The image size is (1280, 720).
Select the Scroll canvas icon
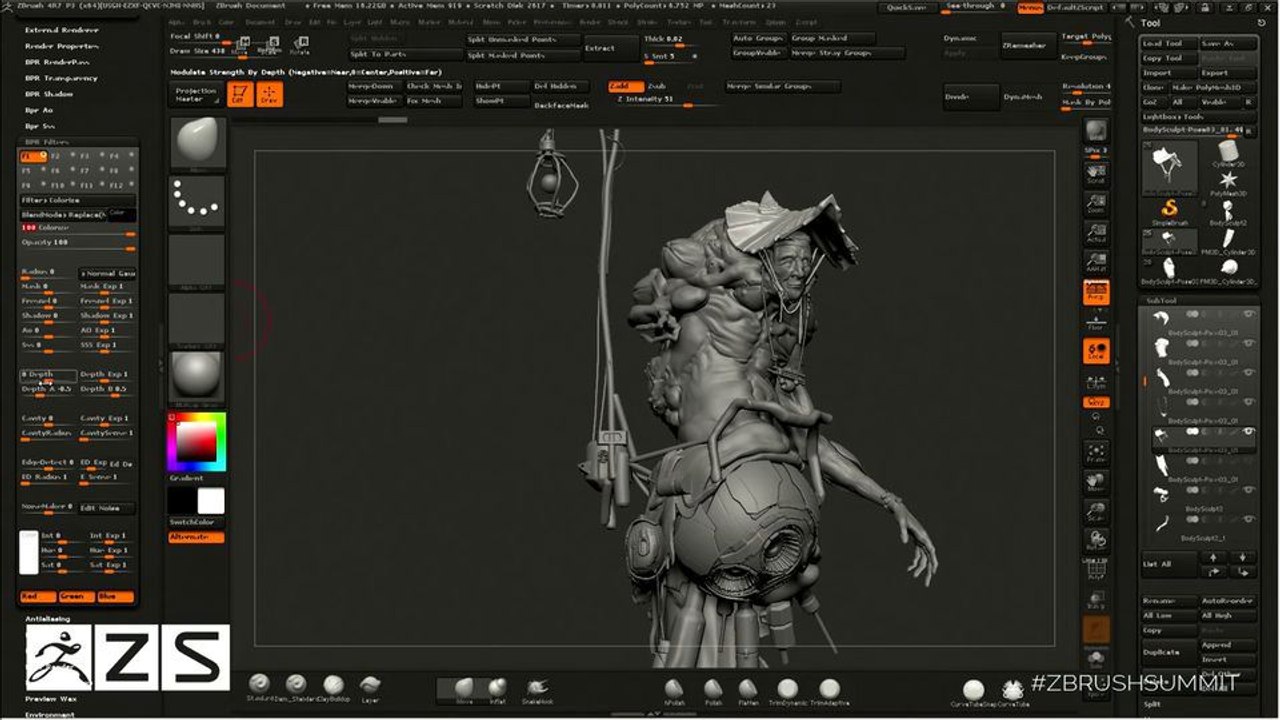(x=1097, y=173)
